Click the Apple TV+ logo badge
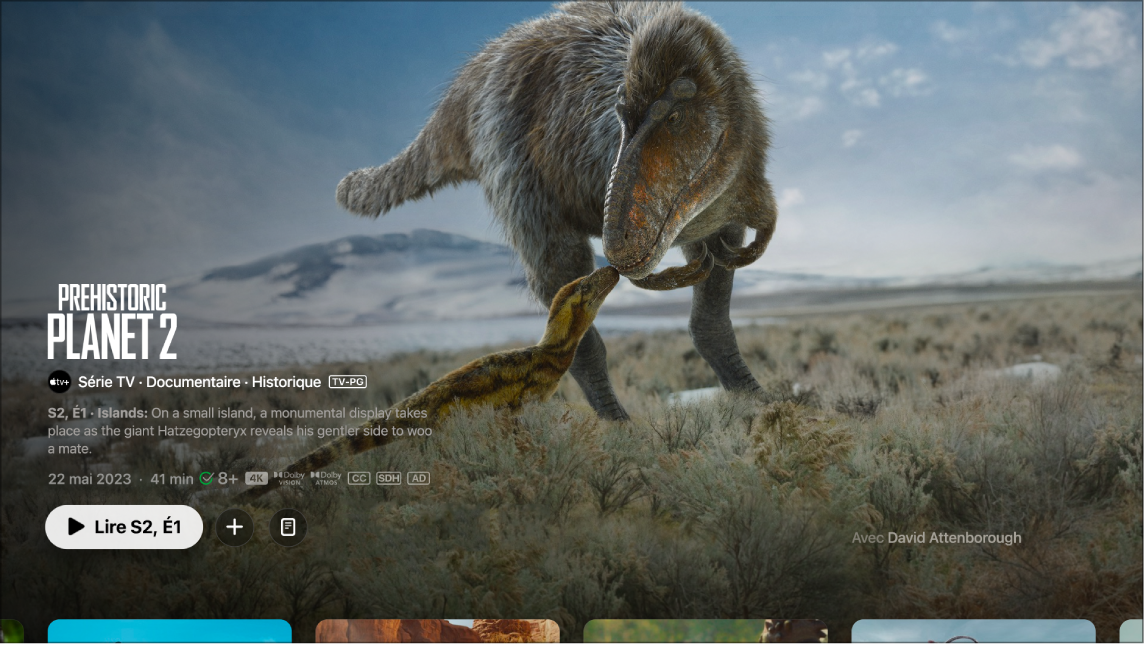The height and width of the screenshot is (646, 1146). 59,381
